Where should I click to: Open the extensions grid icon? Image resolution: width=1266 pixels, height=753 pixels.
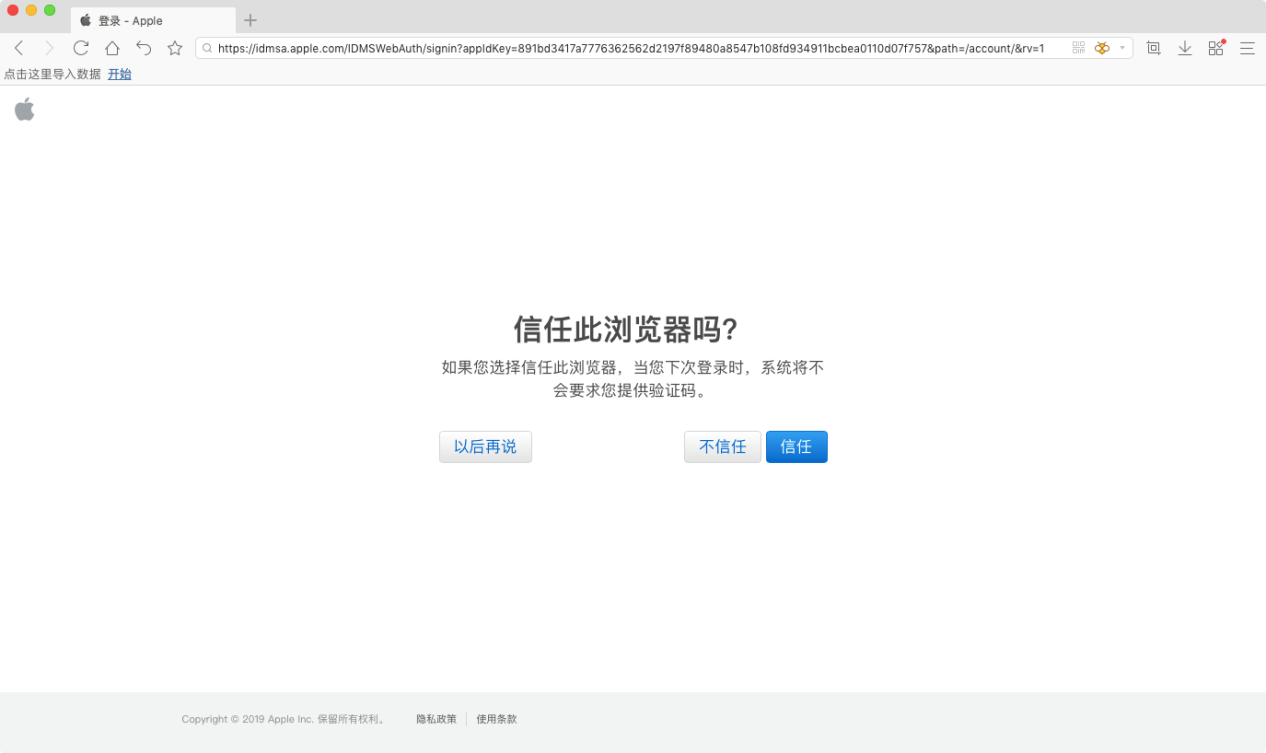tap(1216, 48)
